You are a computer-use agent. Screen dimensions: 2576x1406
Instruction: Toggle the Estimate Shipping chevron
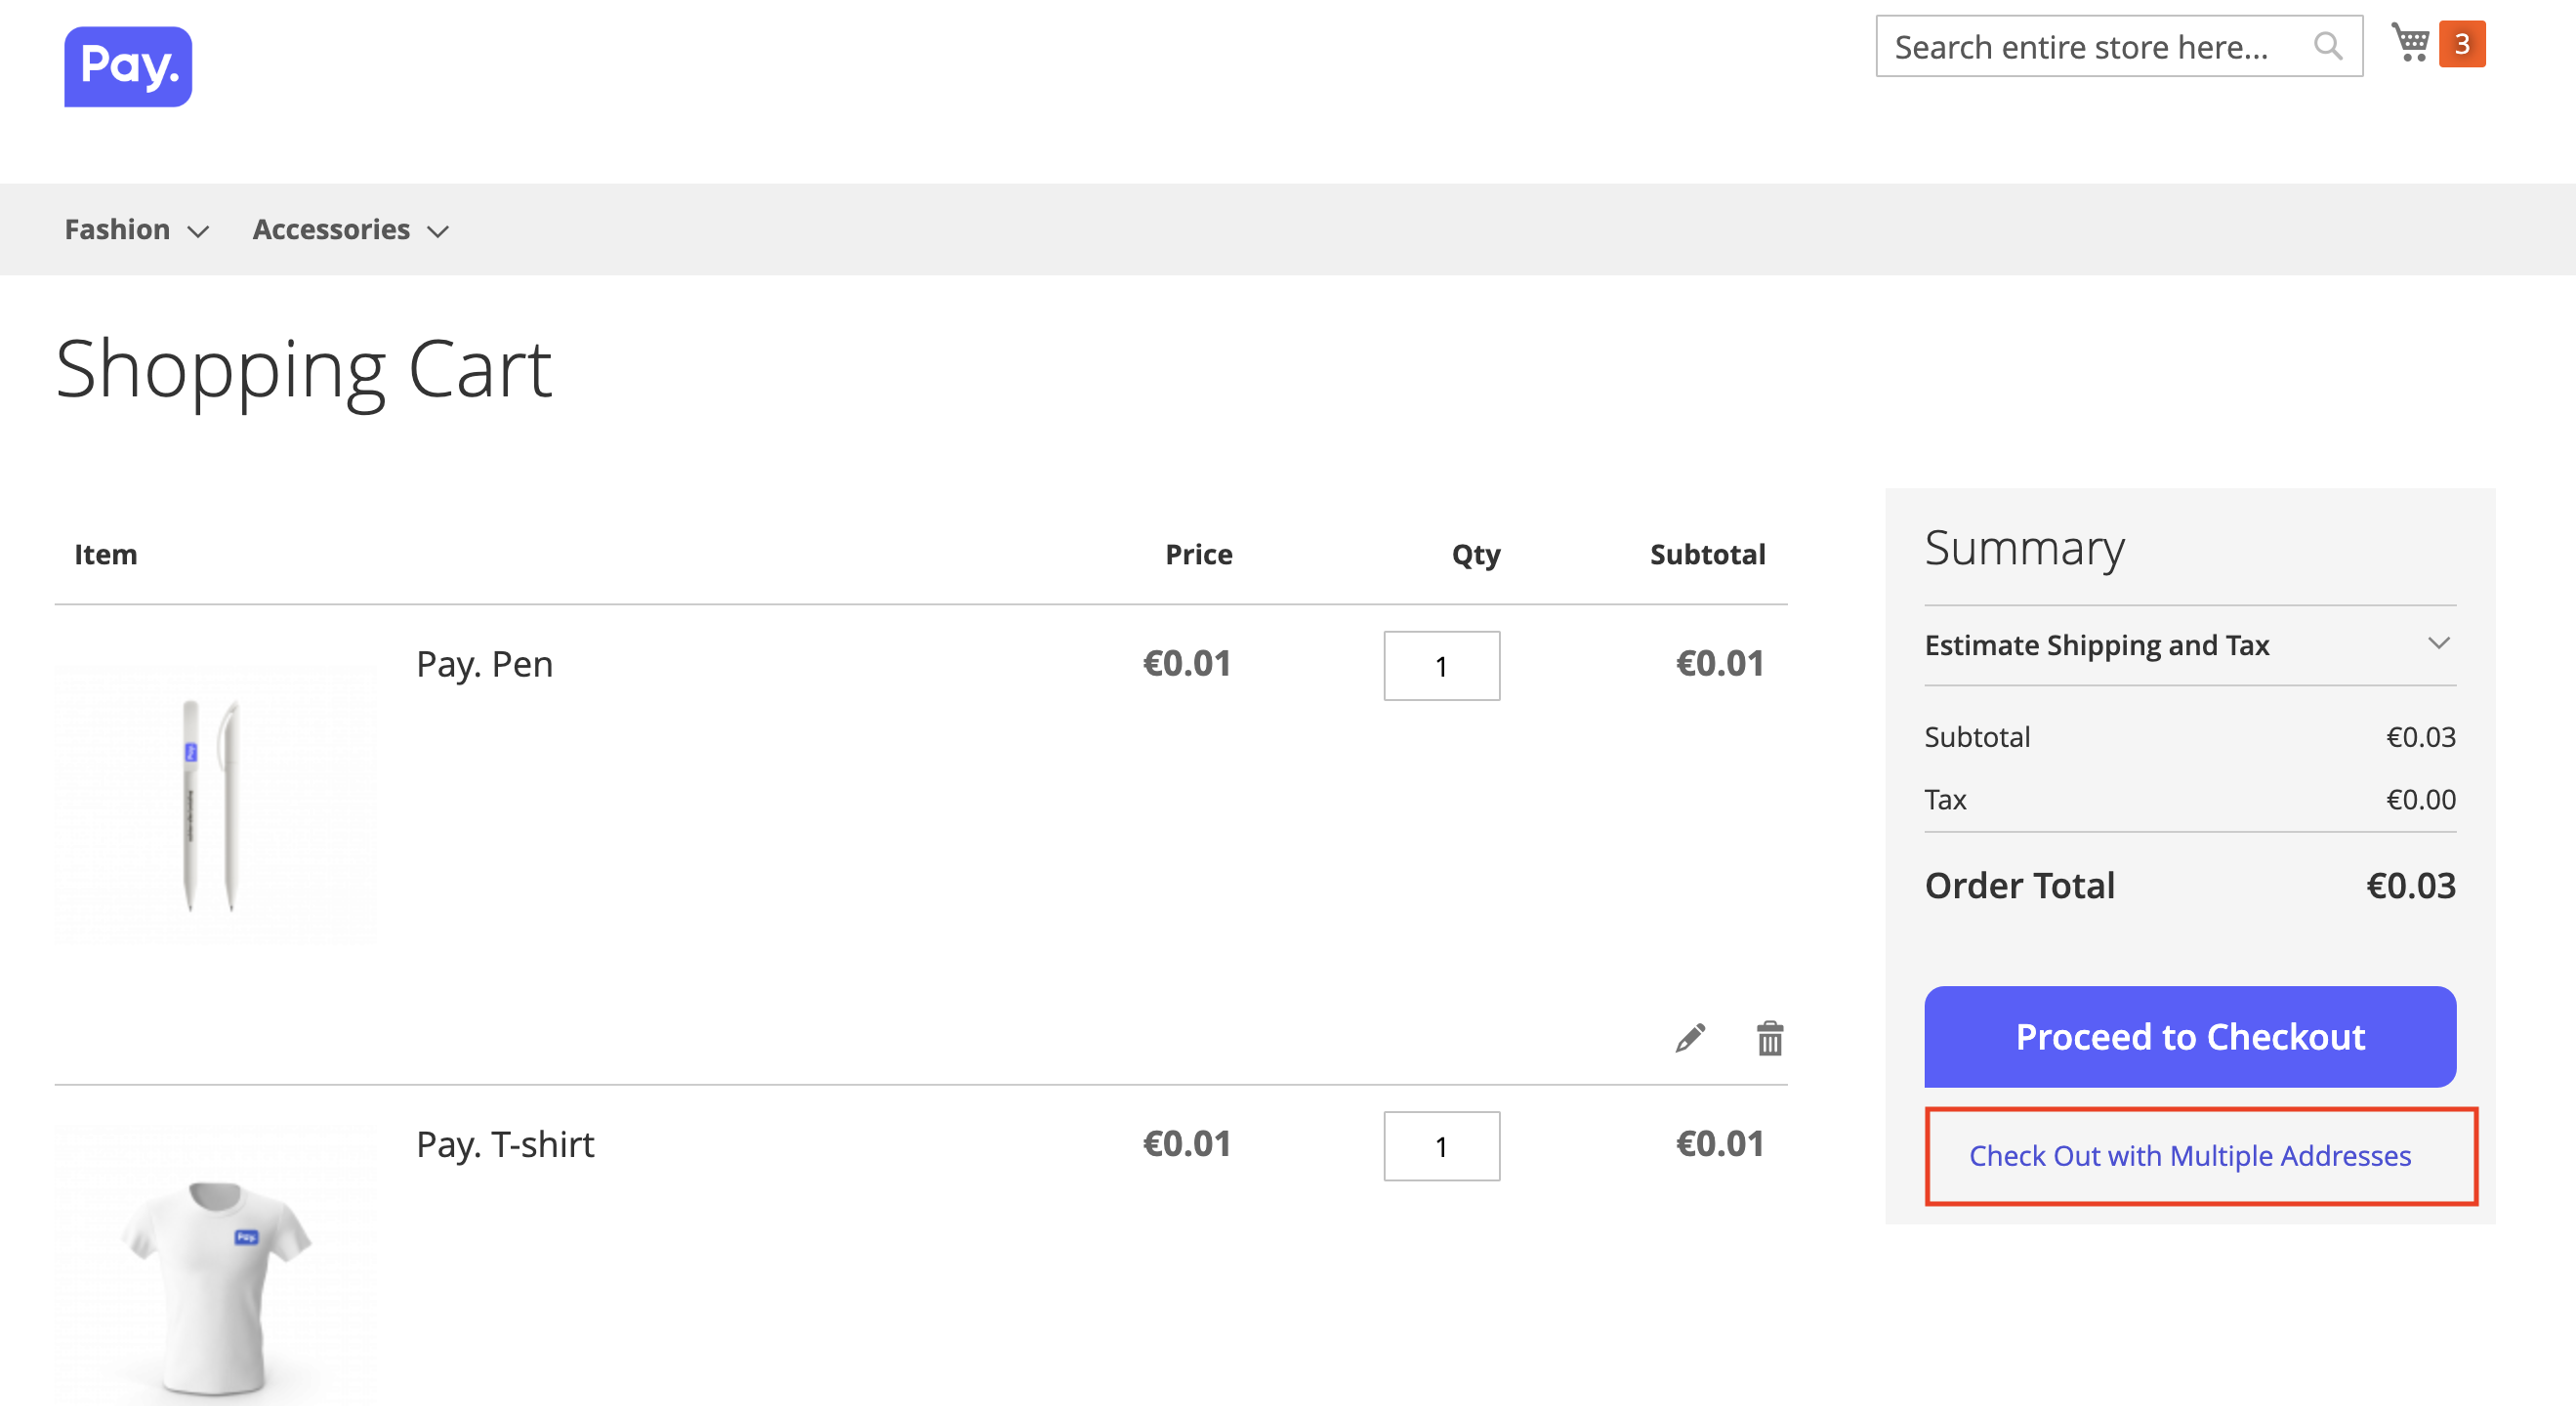(2439, 643)
